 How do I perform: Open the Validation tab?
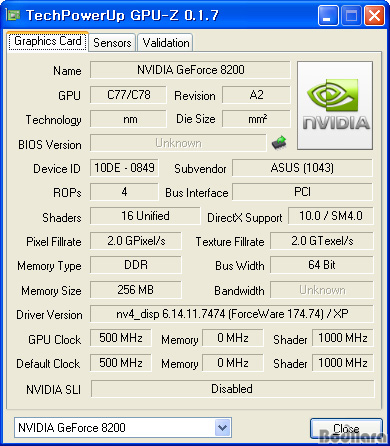166,43
